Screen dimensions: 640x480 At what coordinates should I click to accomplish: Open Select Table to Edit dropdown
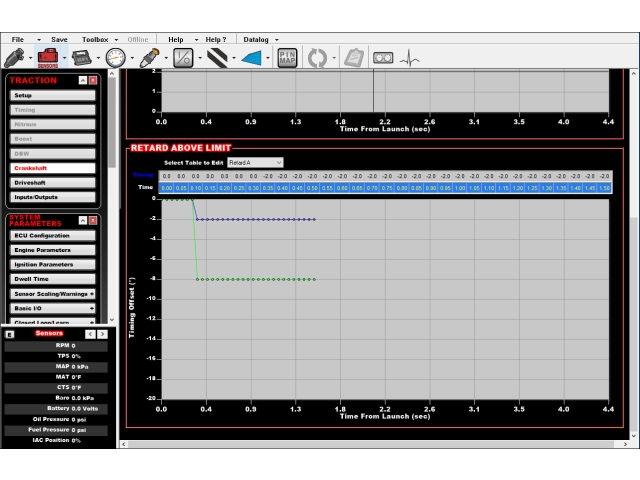[255, 162]
